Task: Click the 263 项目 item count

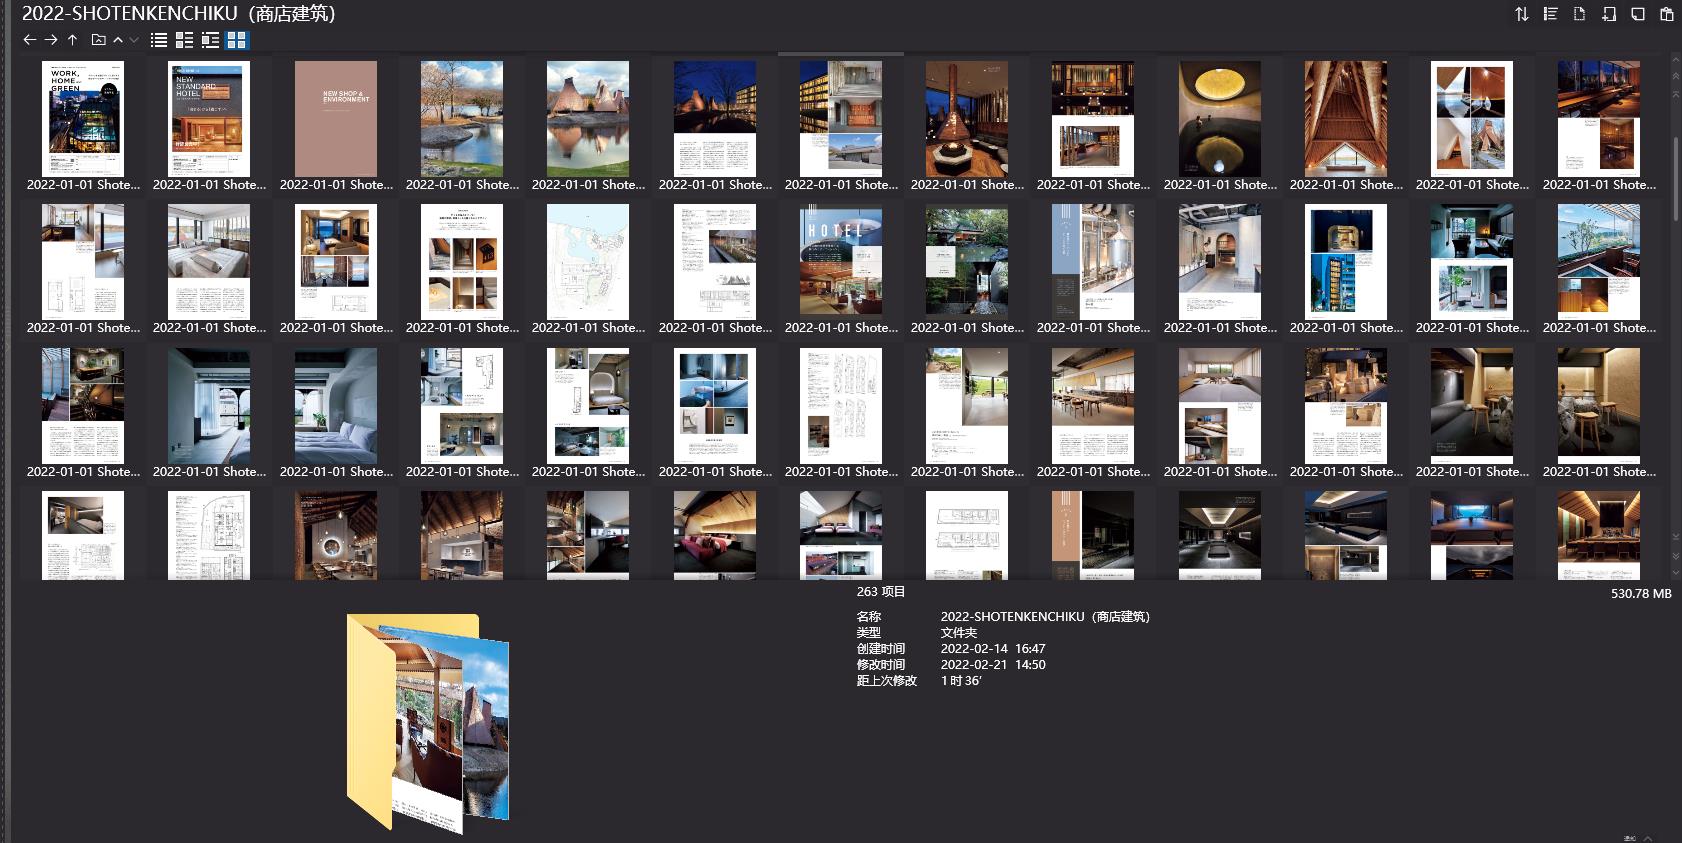Action: point(881,592)
